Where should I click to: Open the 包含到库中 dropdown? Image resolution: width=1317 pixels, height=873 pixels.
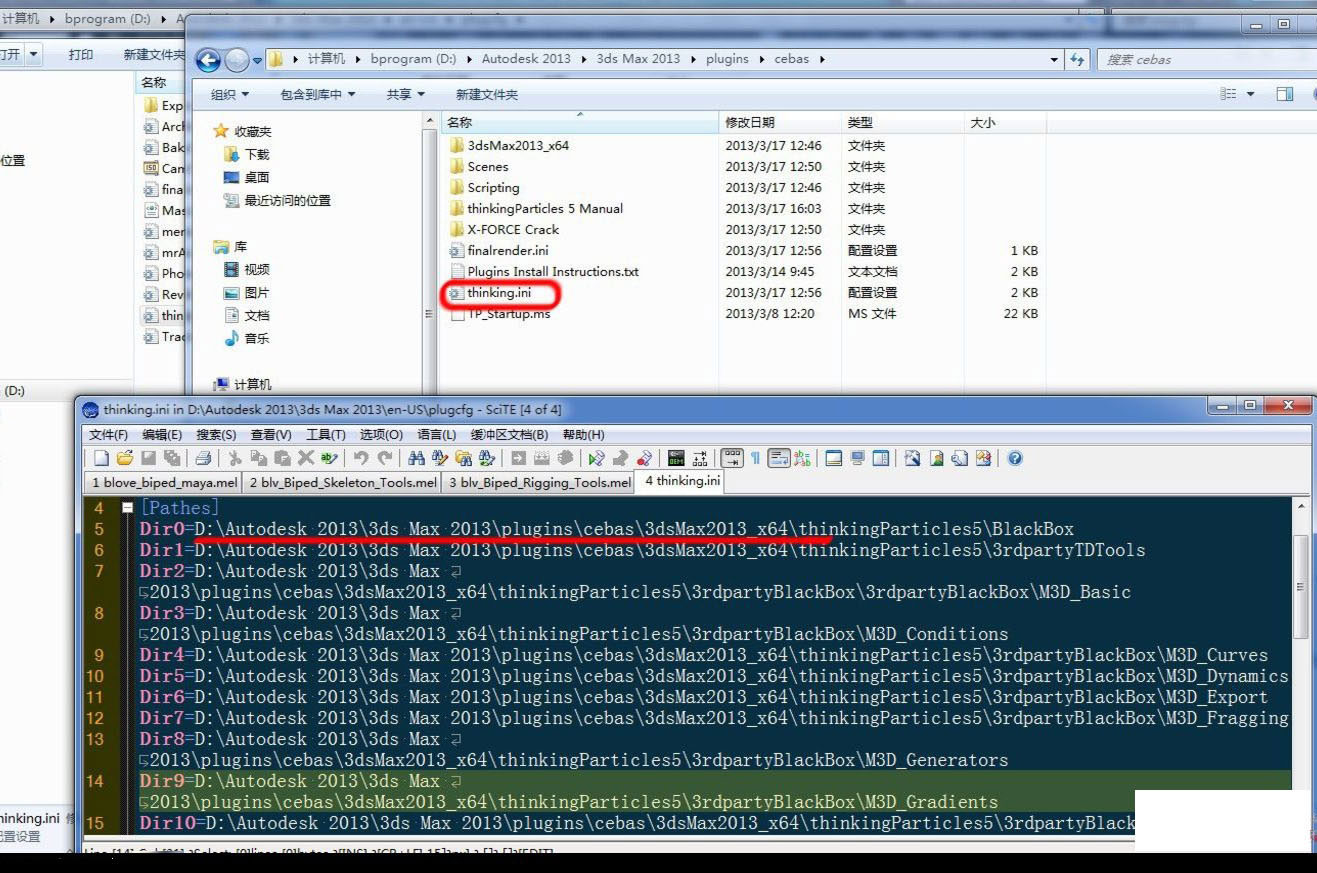(318, 94)
